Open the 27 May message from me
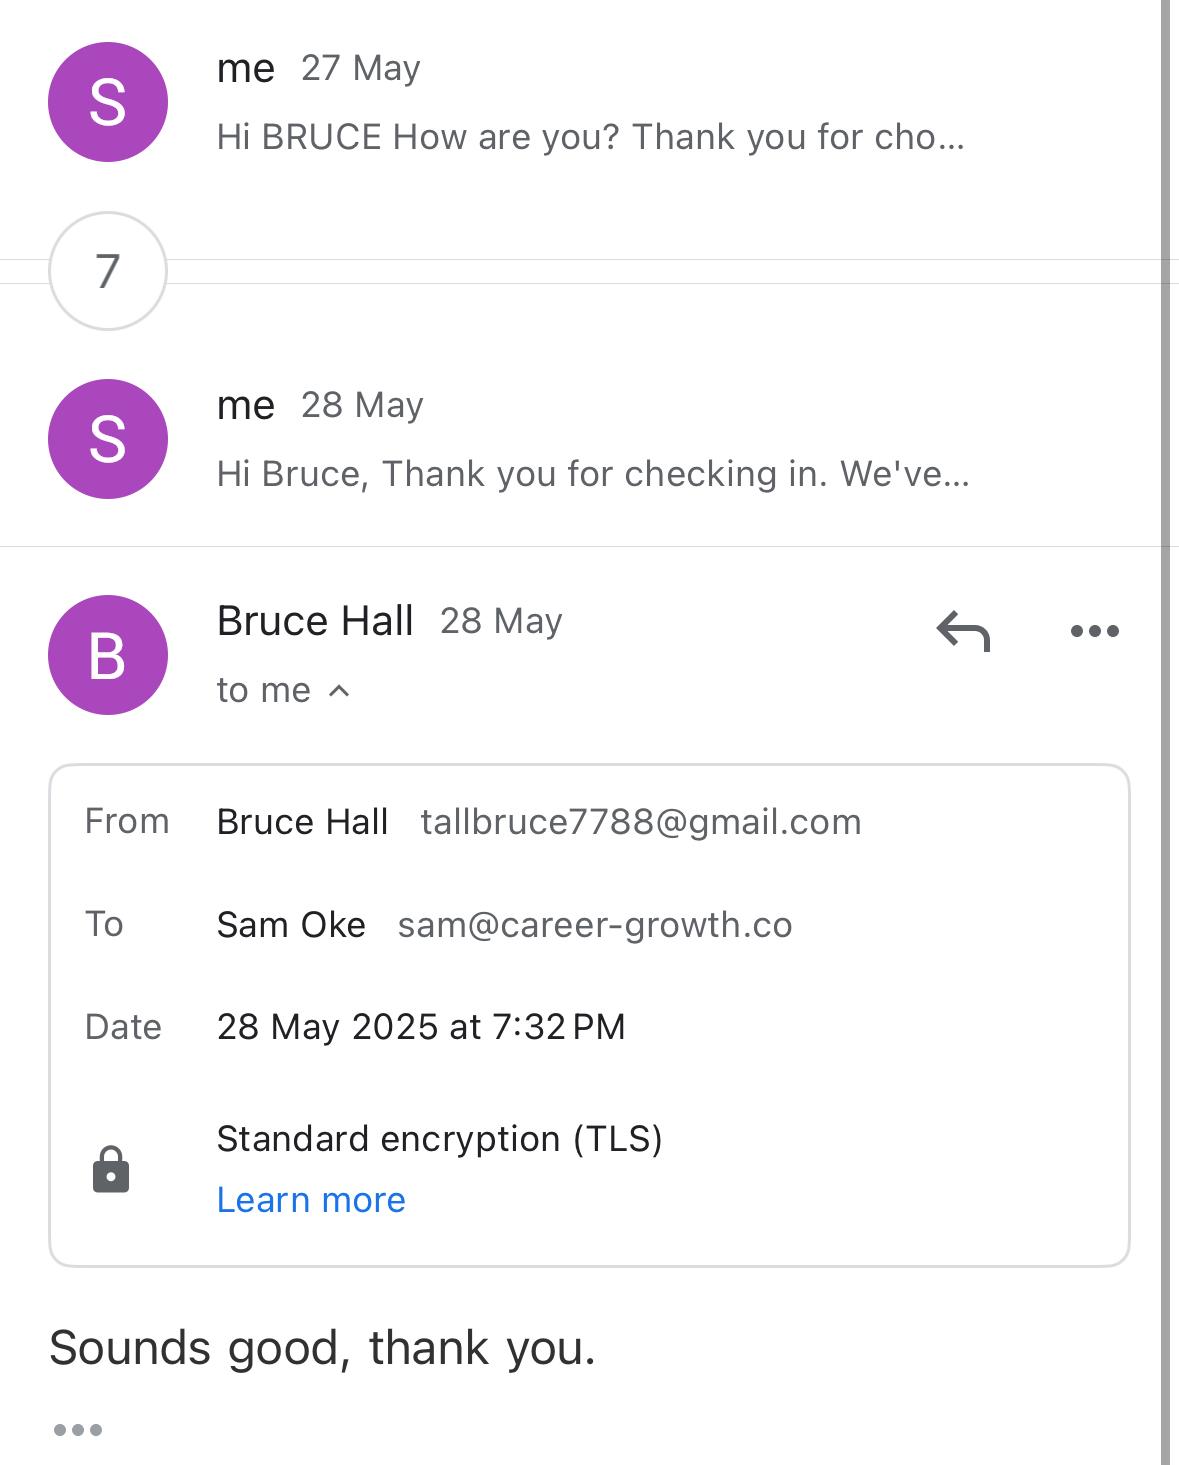The image size is (1179, 1465). point(590,137)
